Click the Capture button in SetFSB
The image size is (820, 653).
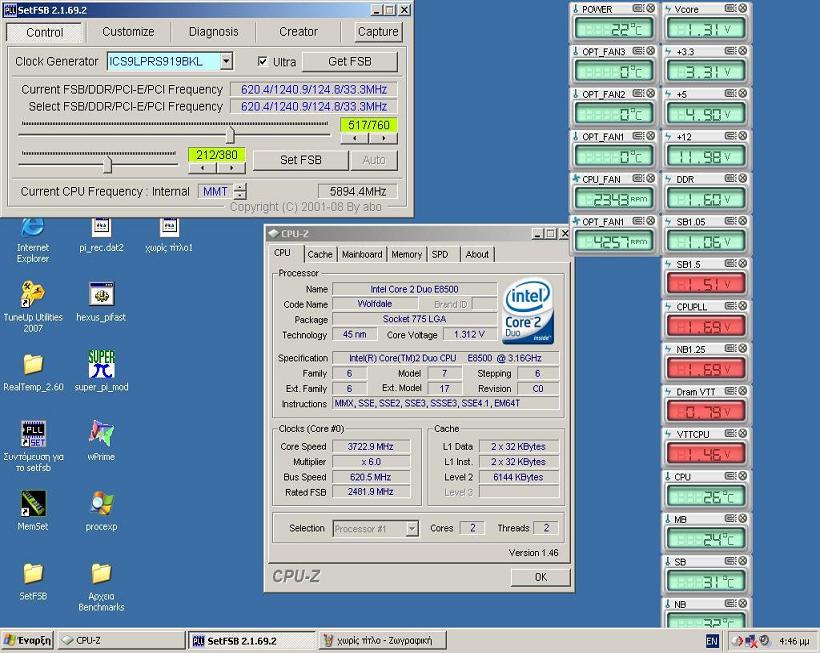tap(378, 32)
